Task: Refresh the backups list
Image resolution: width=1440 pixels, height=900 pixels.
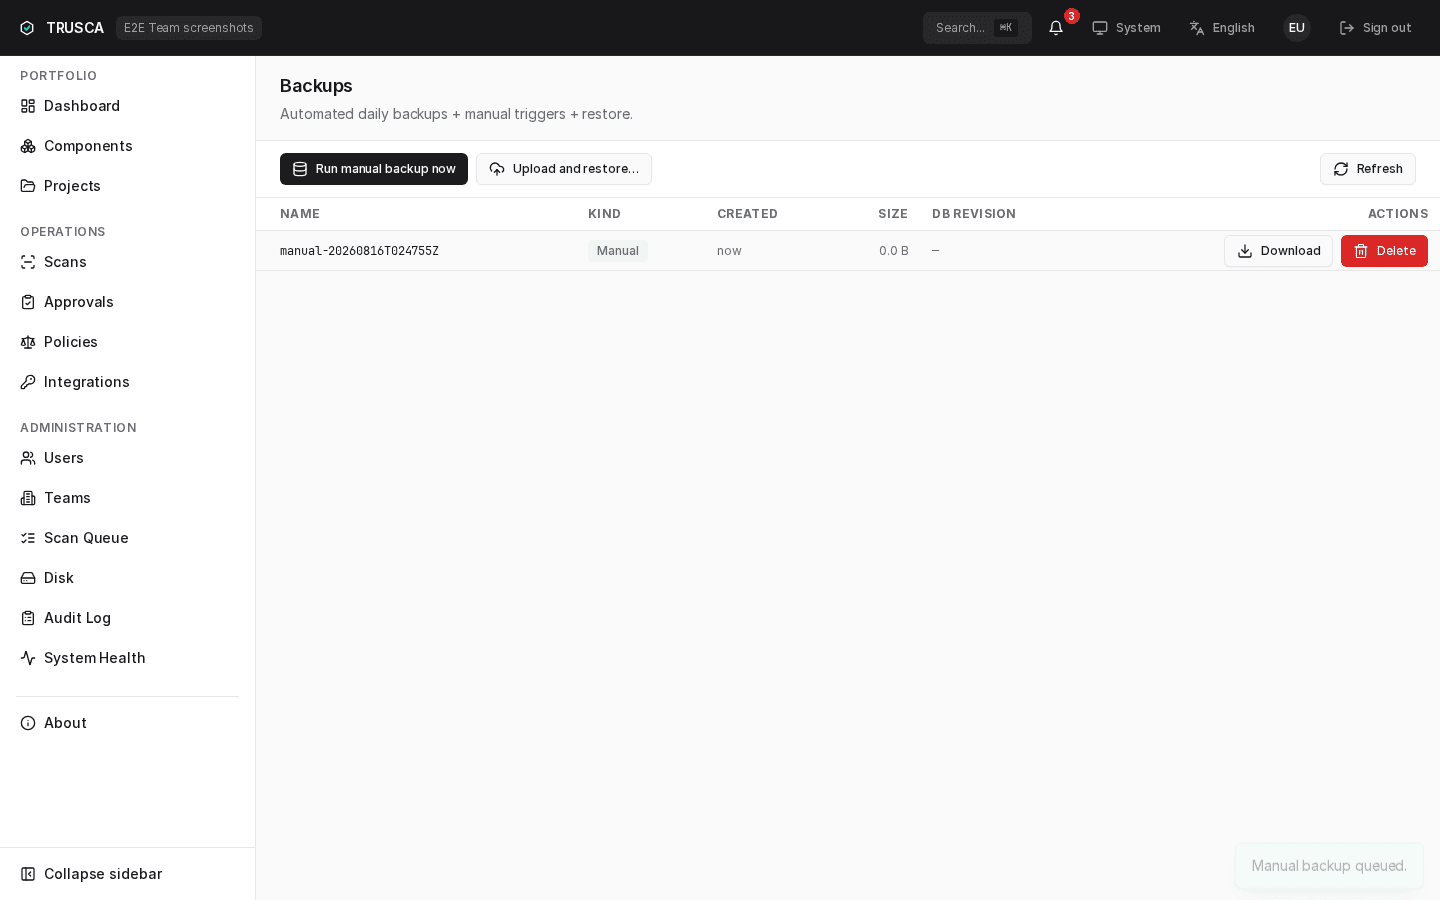Action: (x=1368, y=169)
